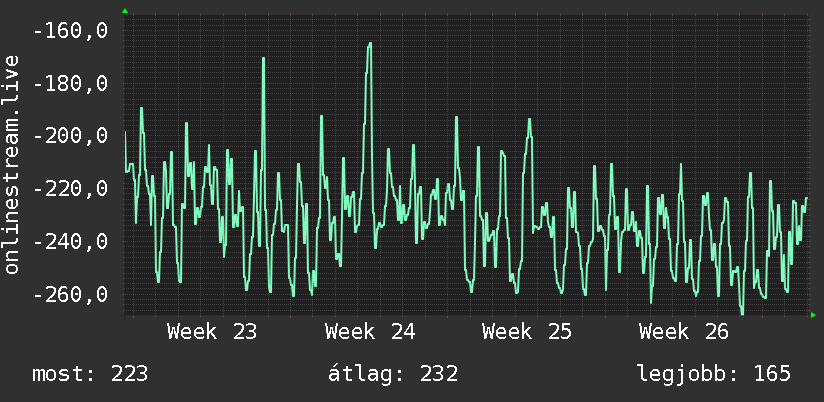This screenshot has width=824, height=402.
Task: Click the -160,0 y-axis label
Action: pos(70,30)
